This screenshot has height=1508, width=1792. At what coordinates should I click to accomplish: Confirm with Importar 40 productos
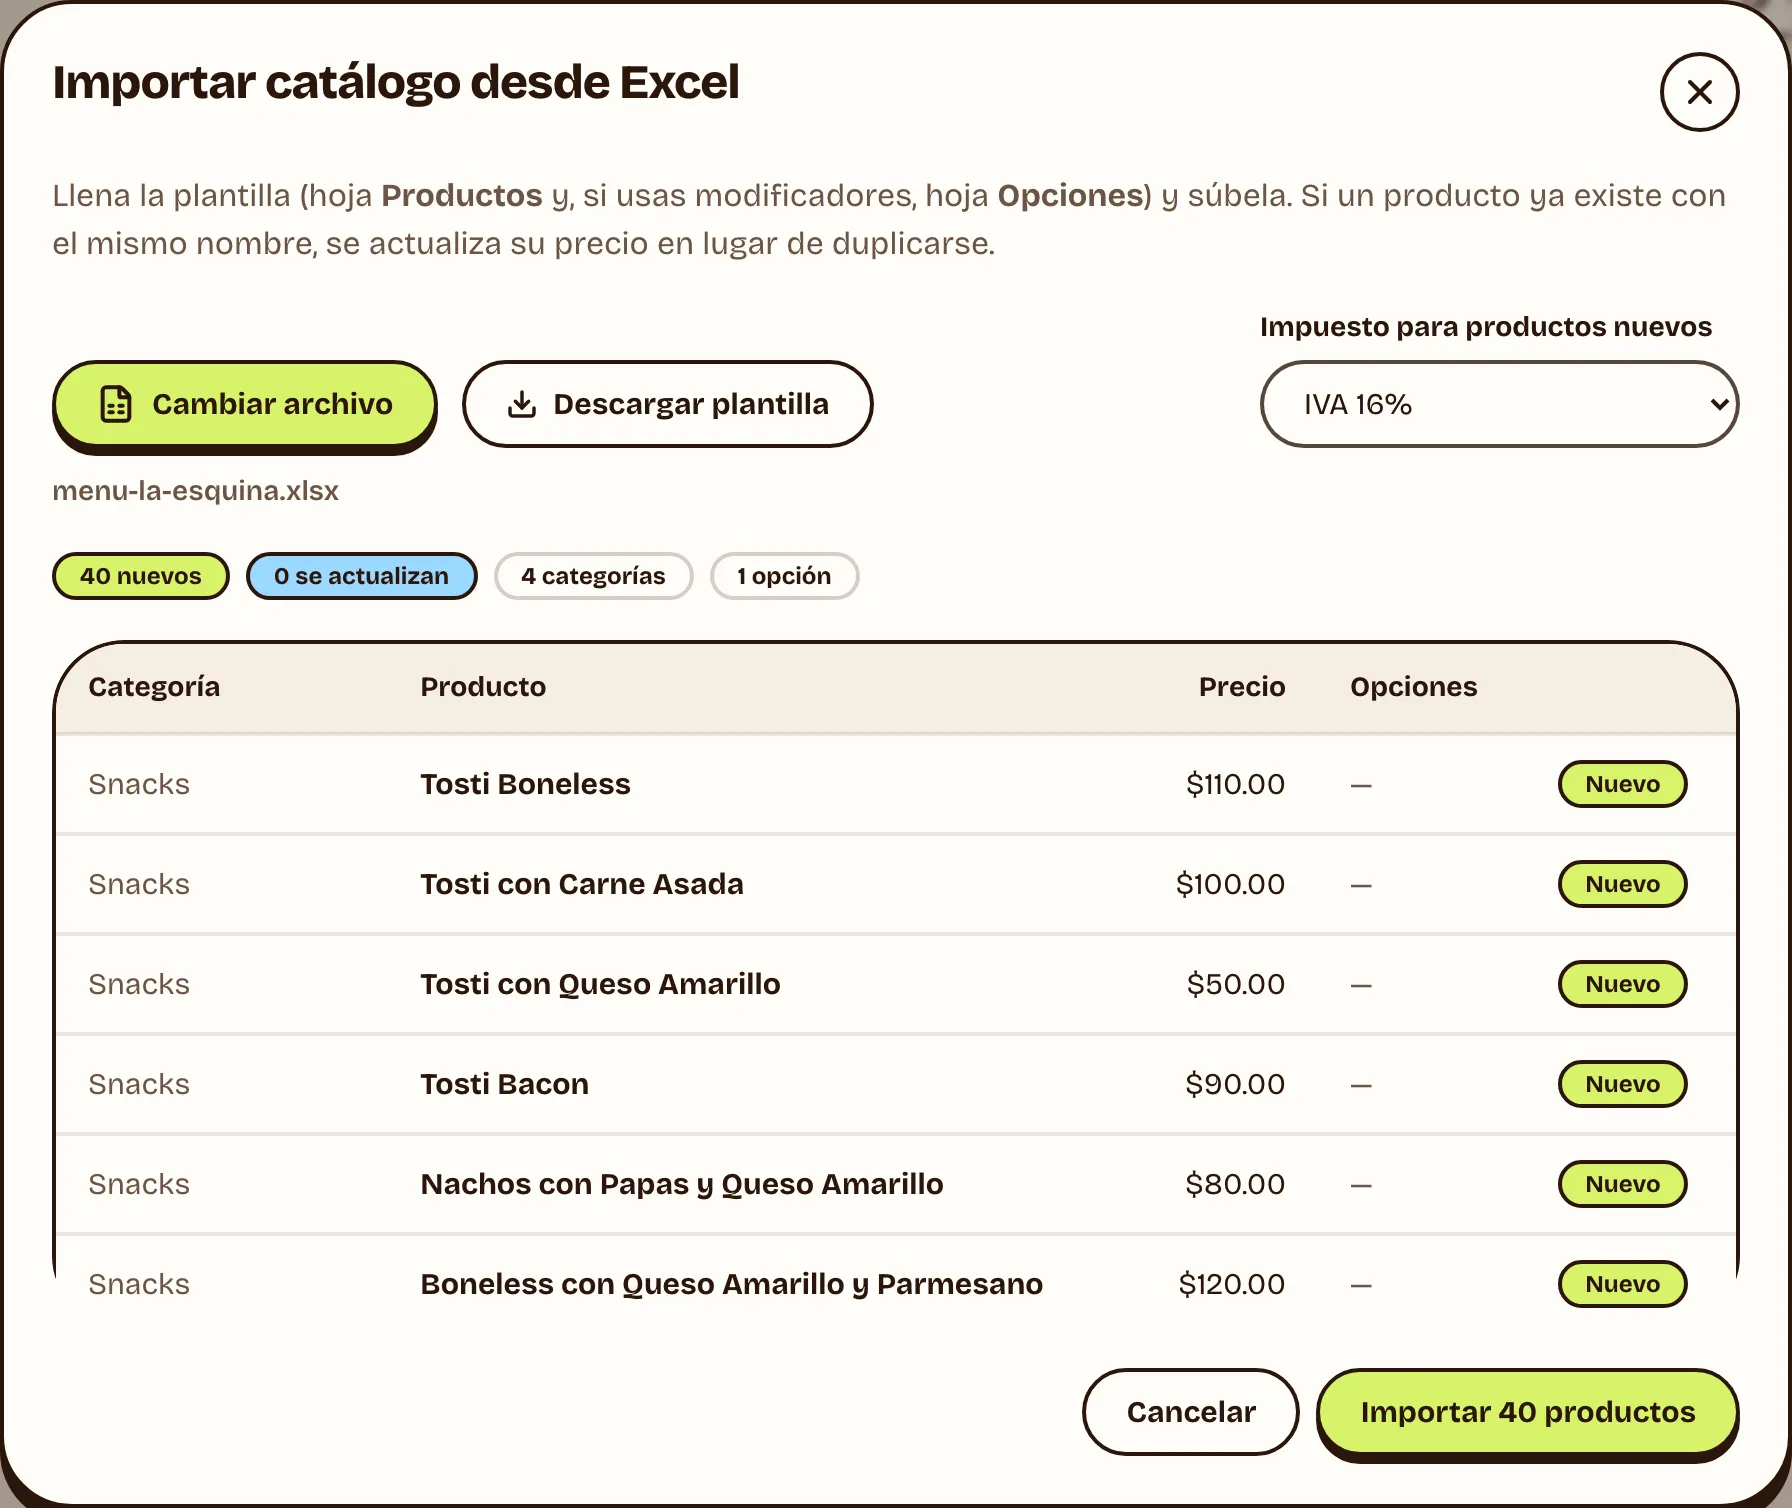[x=1527, y=1412]
